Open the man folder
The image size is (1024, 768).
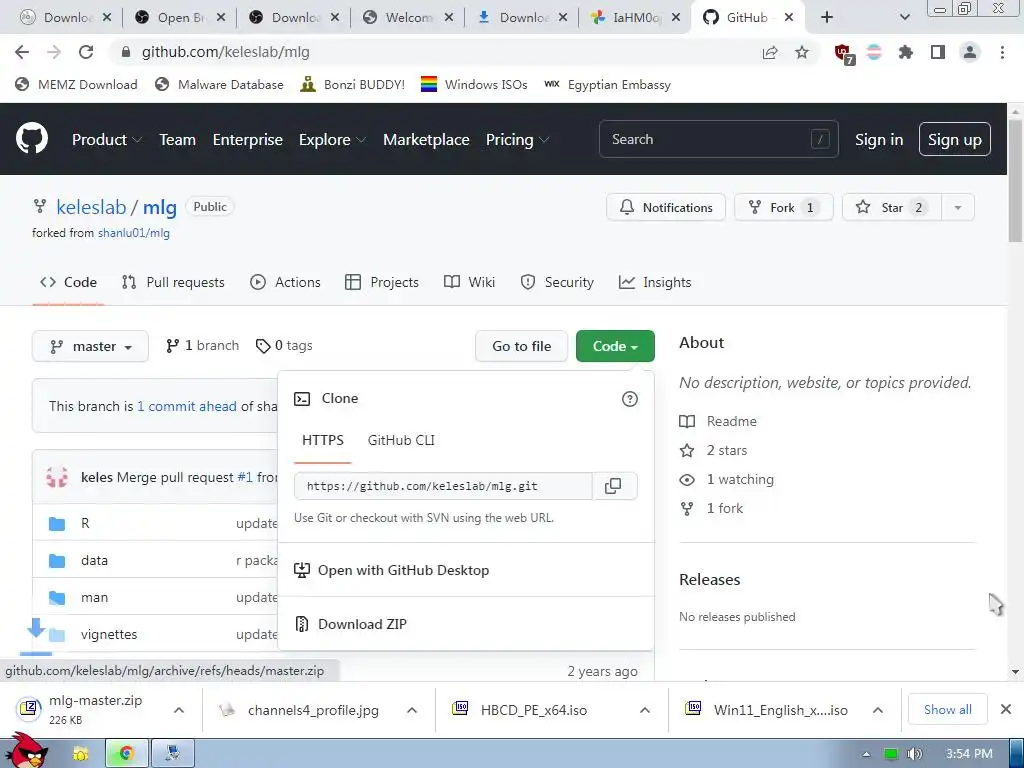(x=94, y=598)
